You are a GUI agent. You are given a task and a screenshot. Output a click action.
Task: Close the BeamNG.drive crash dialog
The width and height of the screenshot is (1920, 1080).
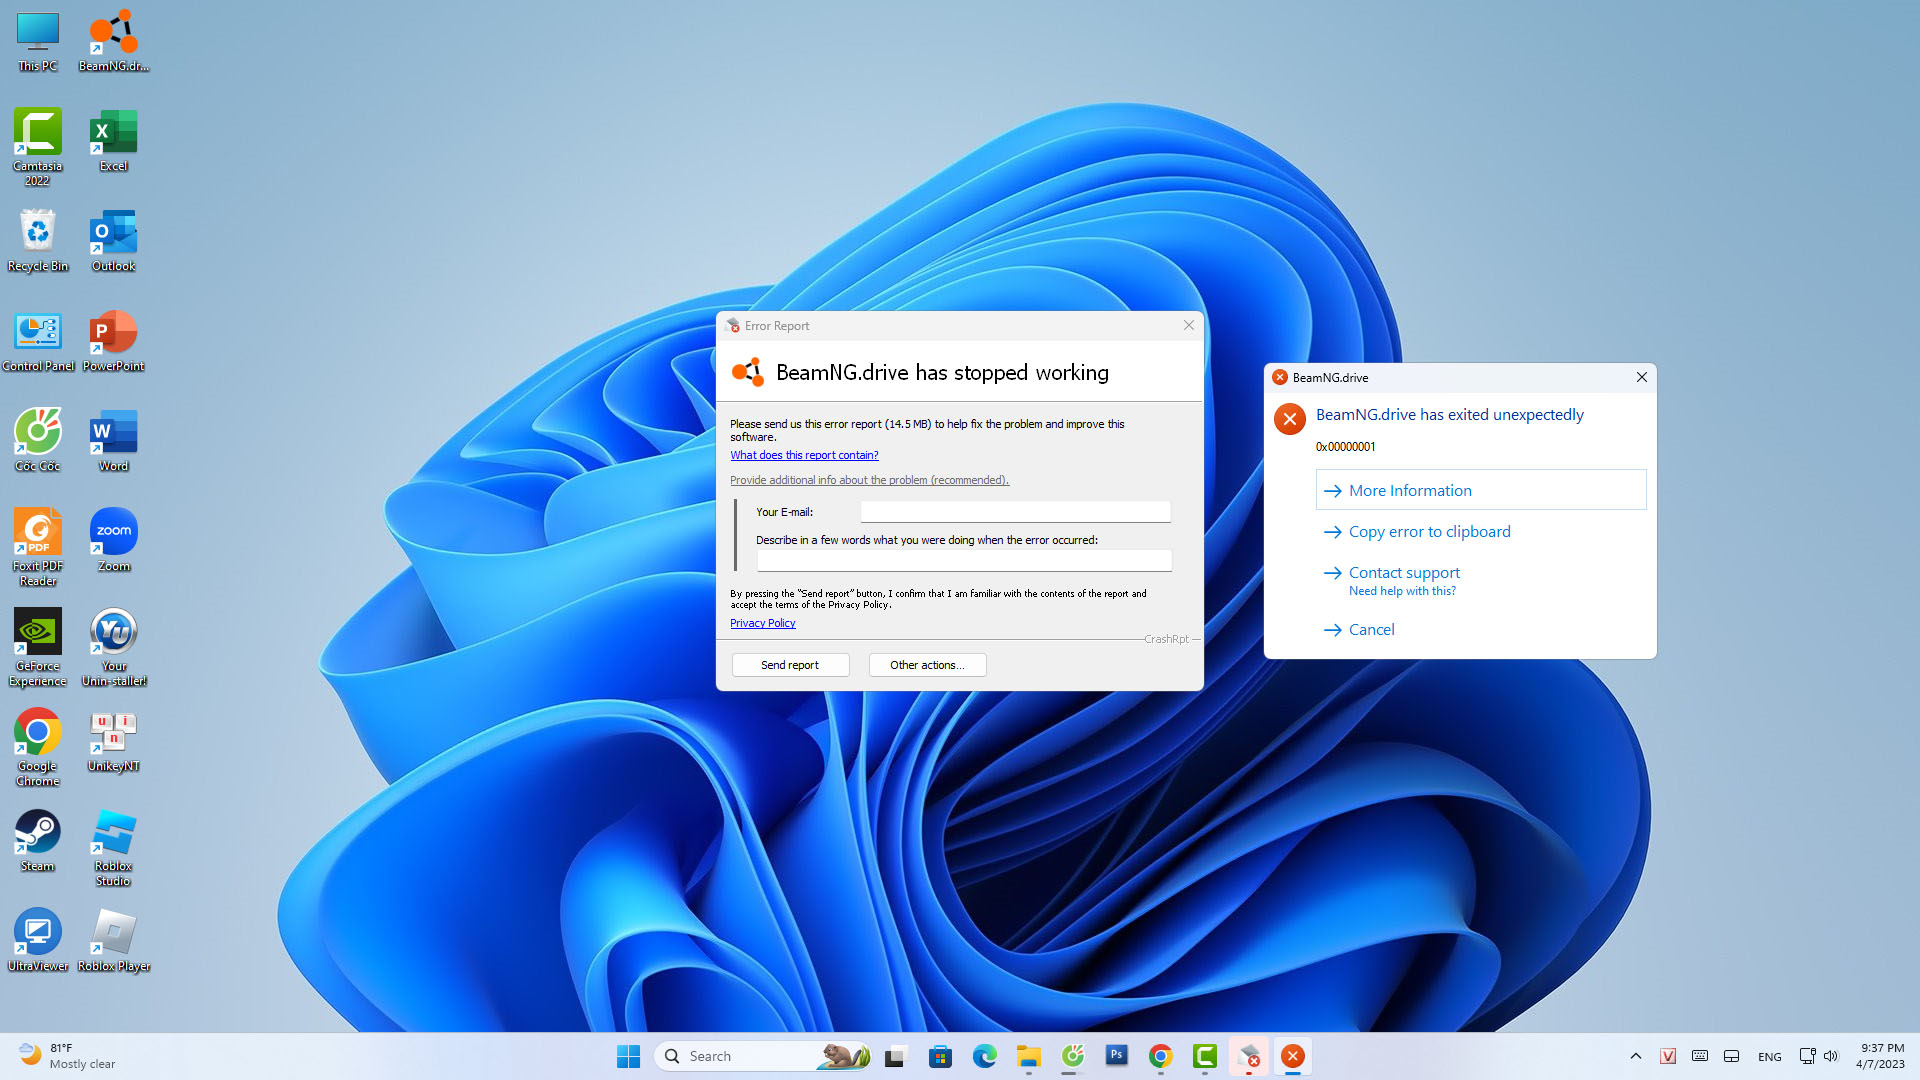coord(1641,377)
